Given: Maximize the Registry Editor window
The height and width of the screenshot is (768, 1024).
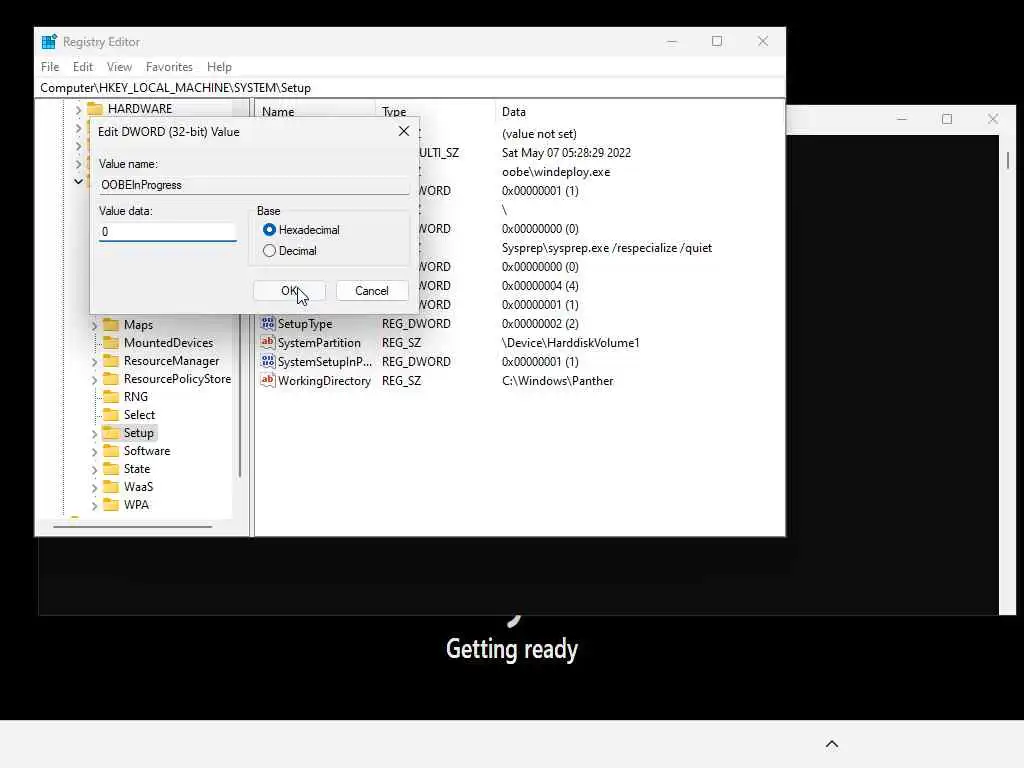Looking at the screenshot, I should [x=717, y=41].
